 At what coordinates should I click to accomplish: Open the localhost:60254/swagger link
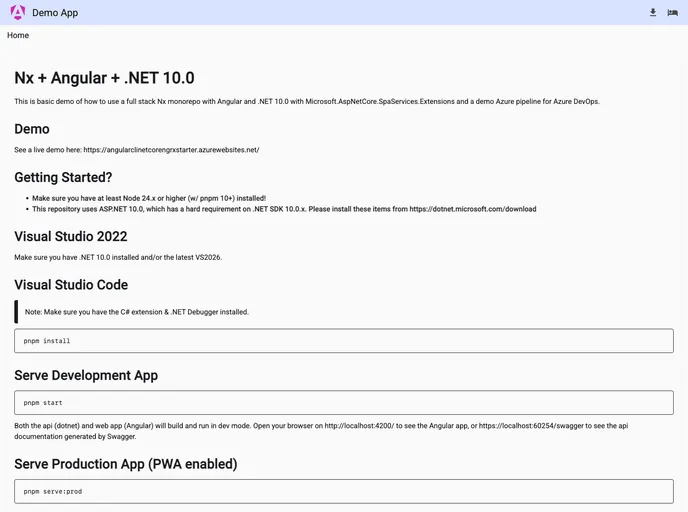coord(531,426)
